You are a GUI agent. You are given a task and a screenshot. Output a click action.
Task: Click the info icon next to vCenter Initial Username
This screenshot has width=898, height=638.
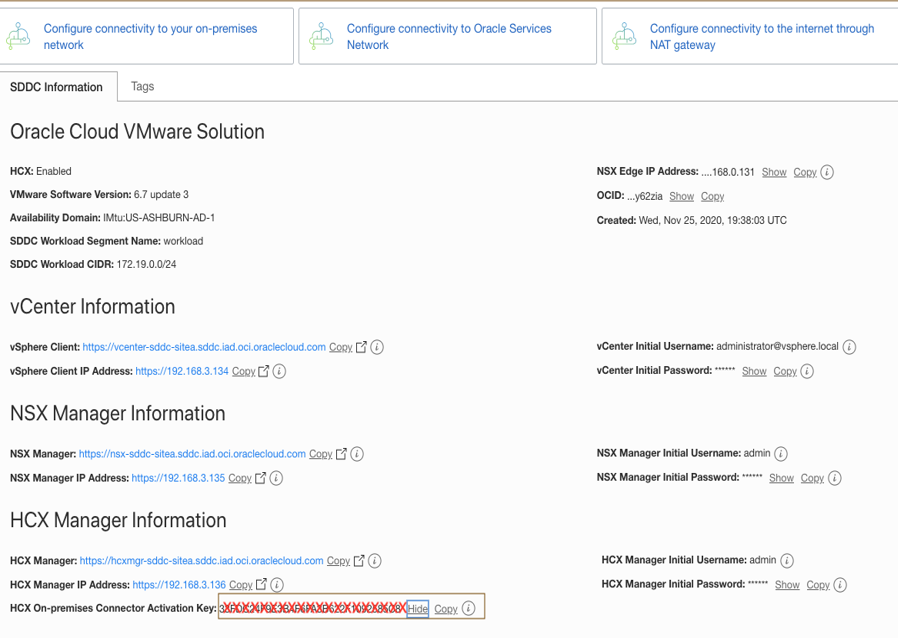coord(848,347)
